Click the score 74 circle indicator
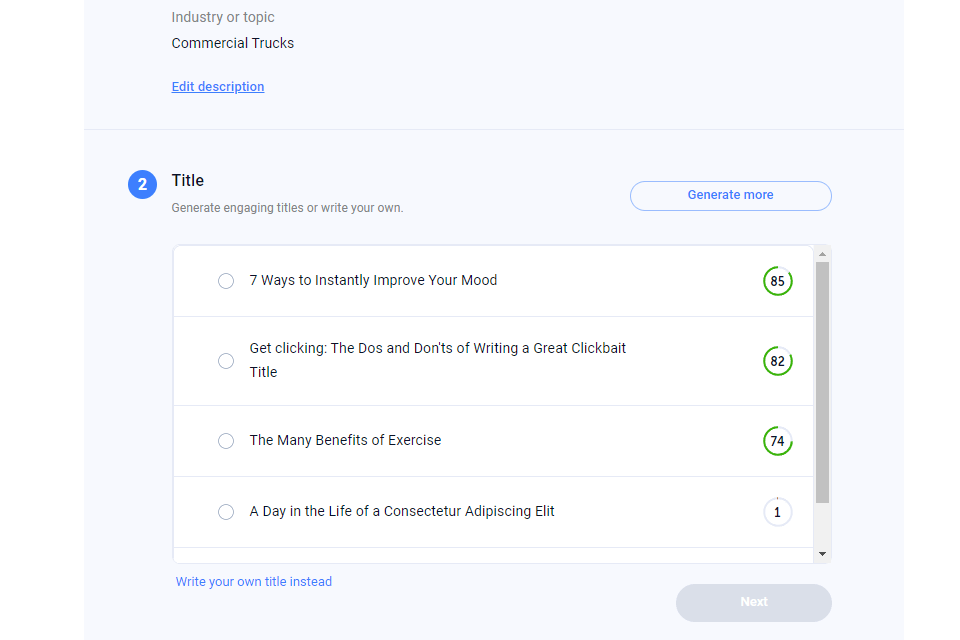960x640 pixels. [x=777, y=441]
